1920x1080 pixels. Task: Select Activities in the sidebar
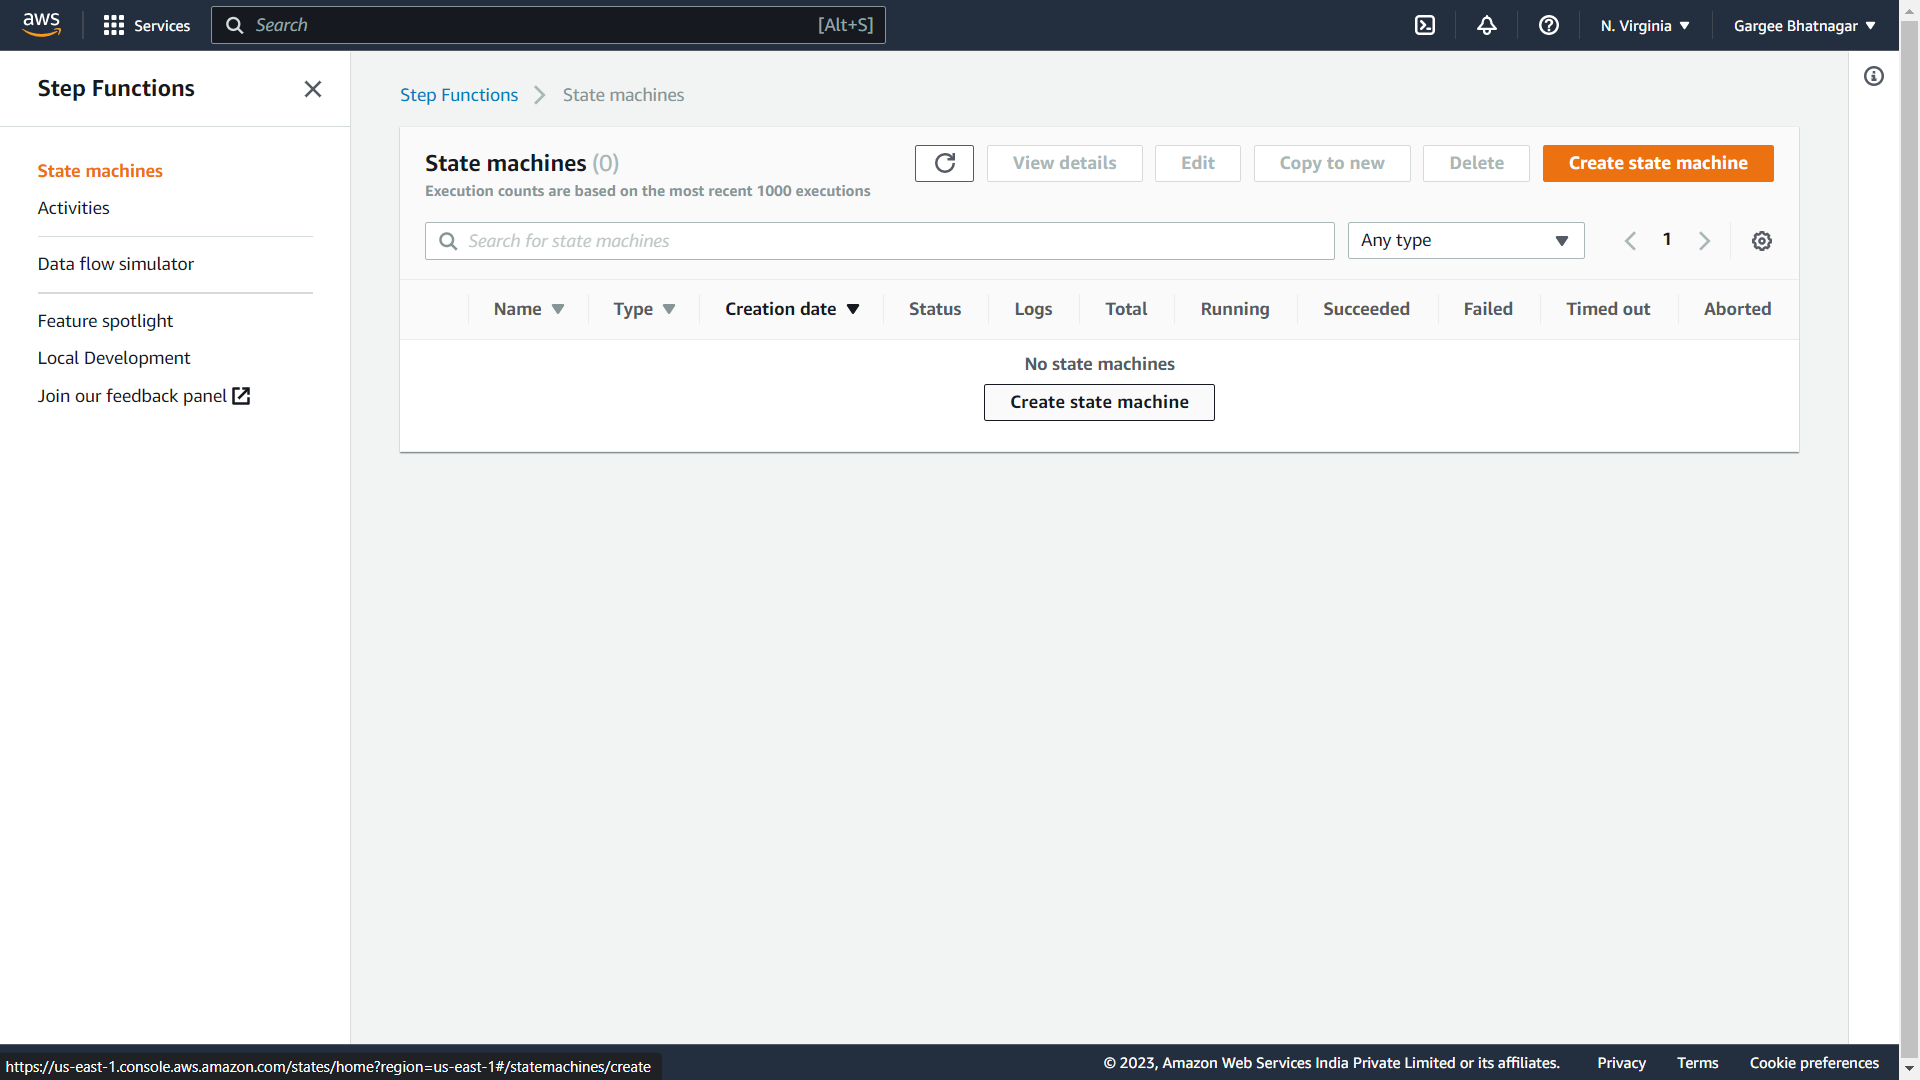pyautogui.click(x=74, y=208)
